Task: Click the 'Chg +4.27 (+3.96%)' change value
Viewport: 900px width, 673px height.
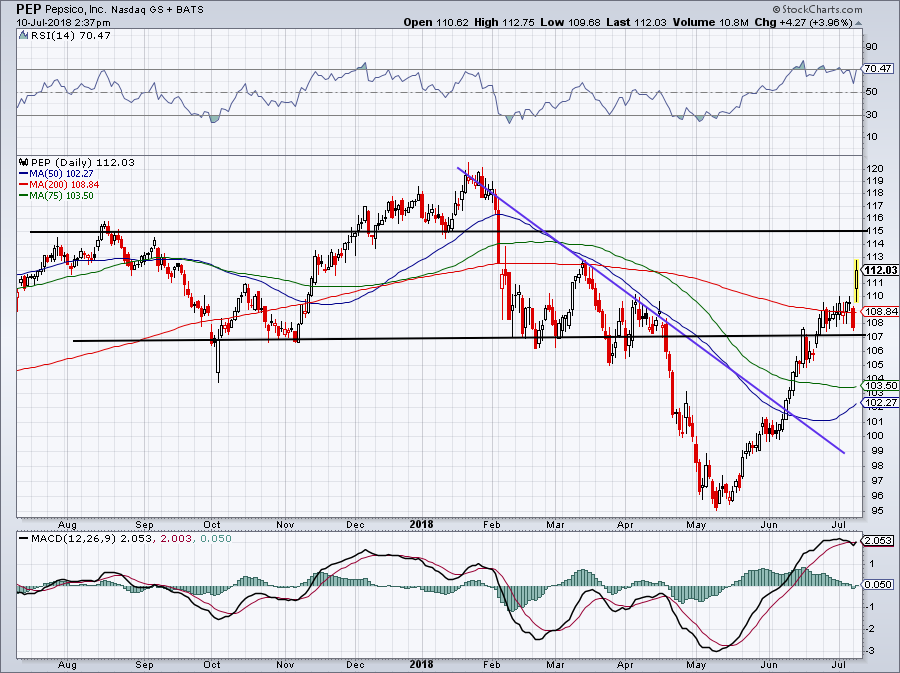Action: pos(804,22)
